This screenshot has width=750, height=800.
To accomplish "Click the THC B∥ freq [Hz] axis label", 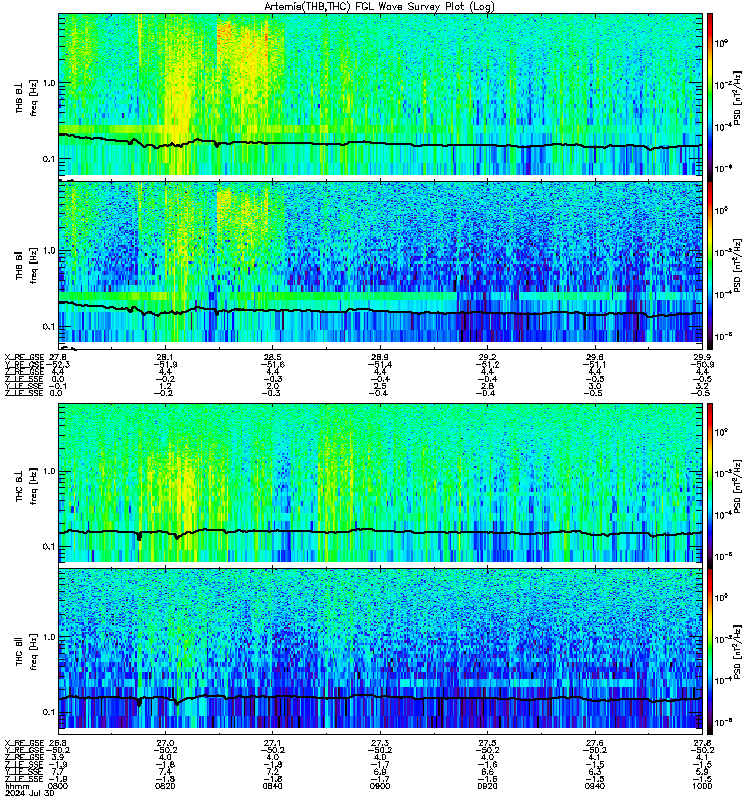I will [x=26, y=652].
